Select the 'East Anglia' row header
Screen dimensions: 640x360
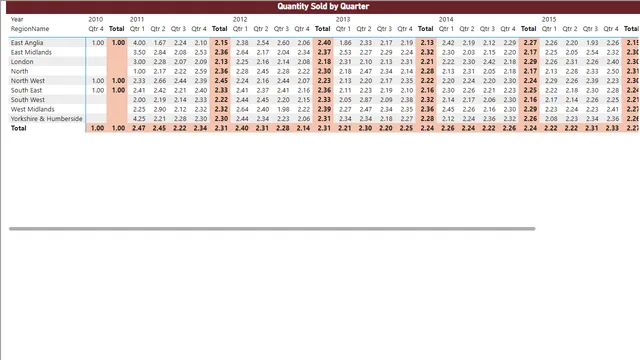pos(27,42)
